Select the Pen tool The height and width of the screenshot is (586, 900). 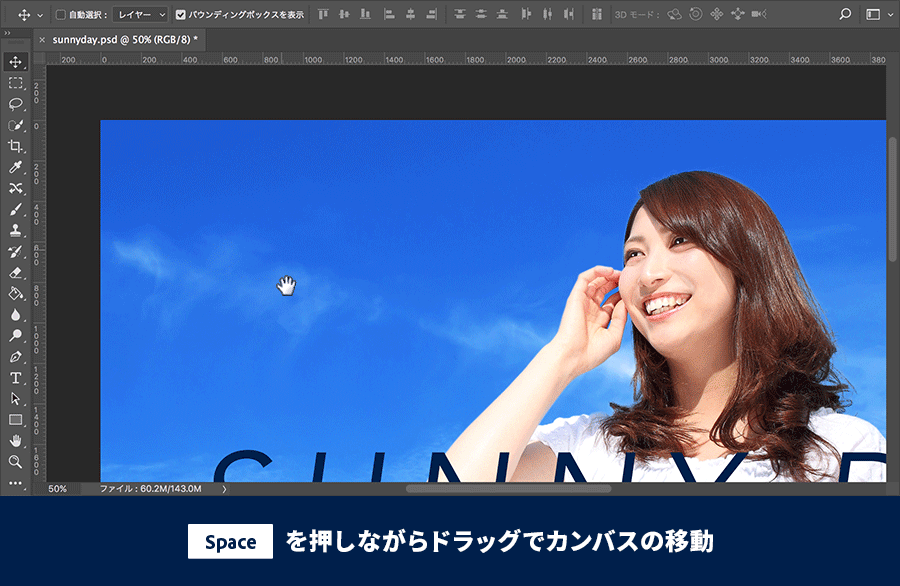(15, 356)
